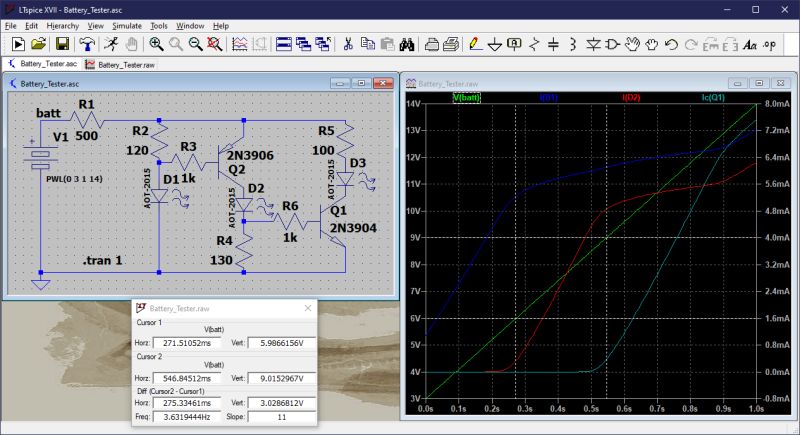
Task: Click the V(batt) trace label
Action: point(466,97)
